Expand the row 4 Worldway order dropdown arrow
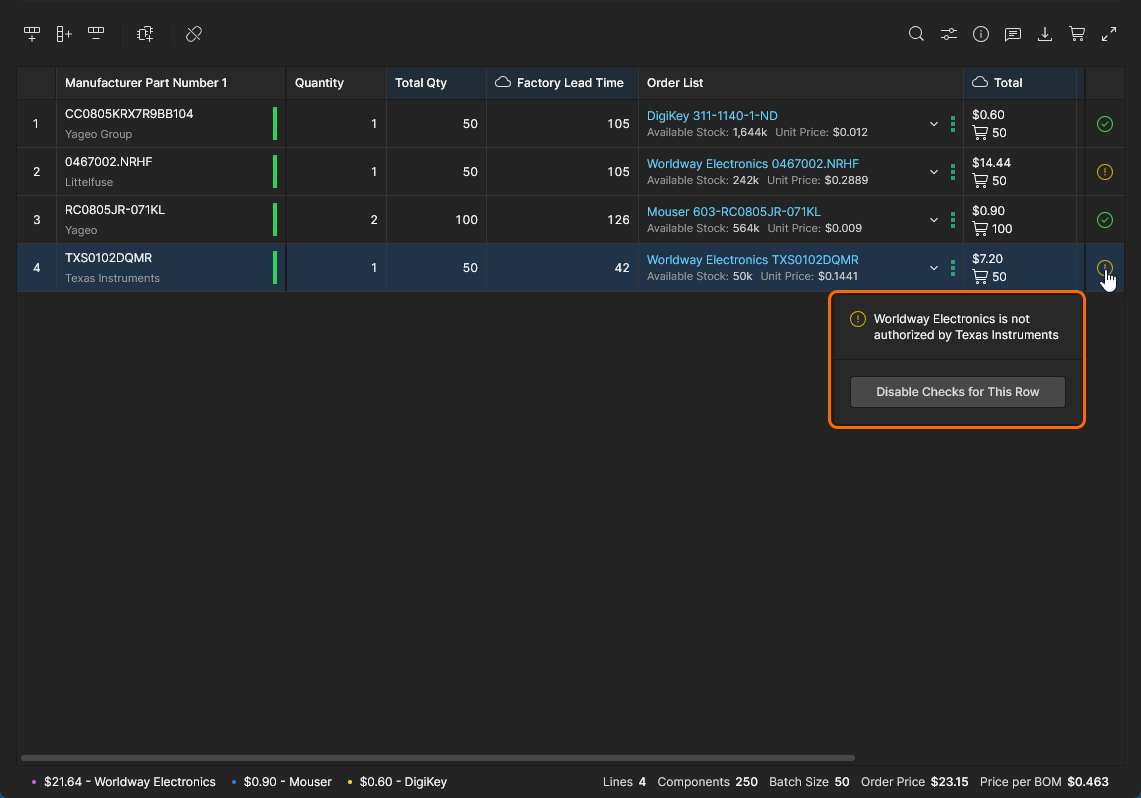1141x798 pixels. click(x=934, y=268)
